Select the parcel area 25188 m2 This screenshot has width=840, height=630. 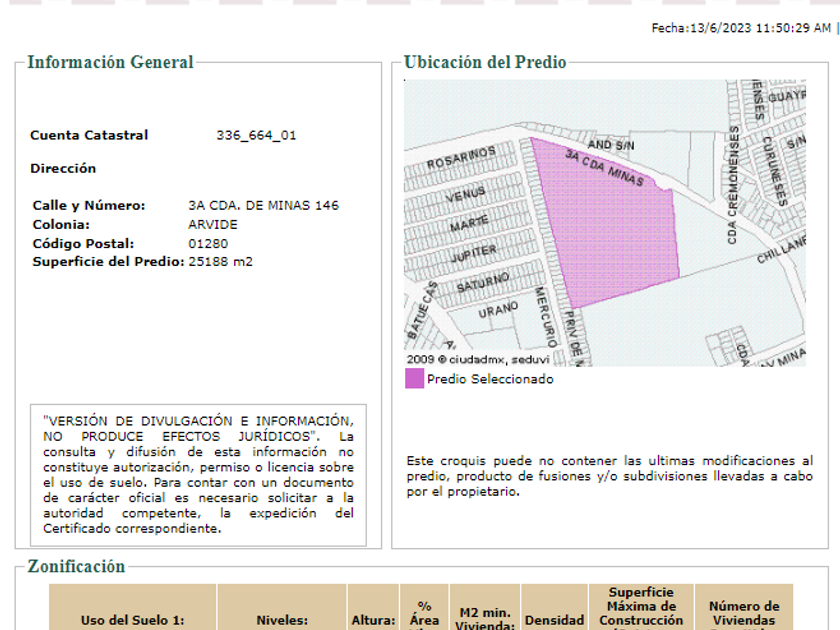pos(220,262)
